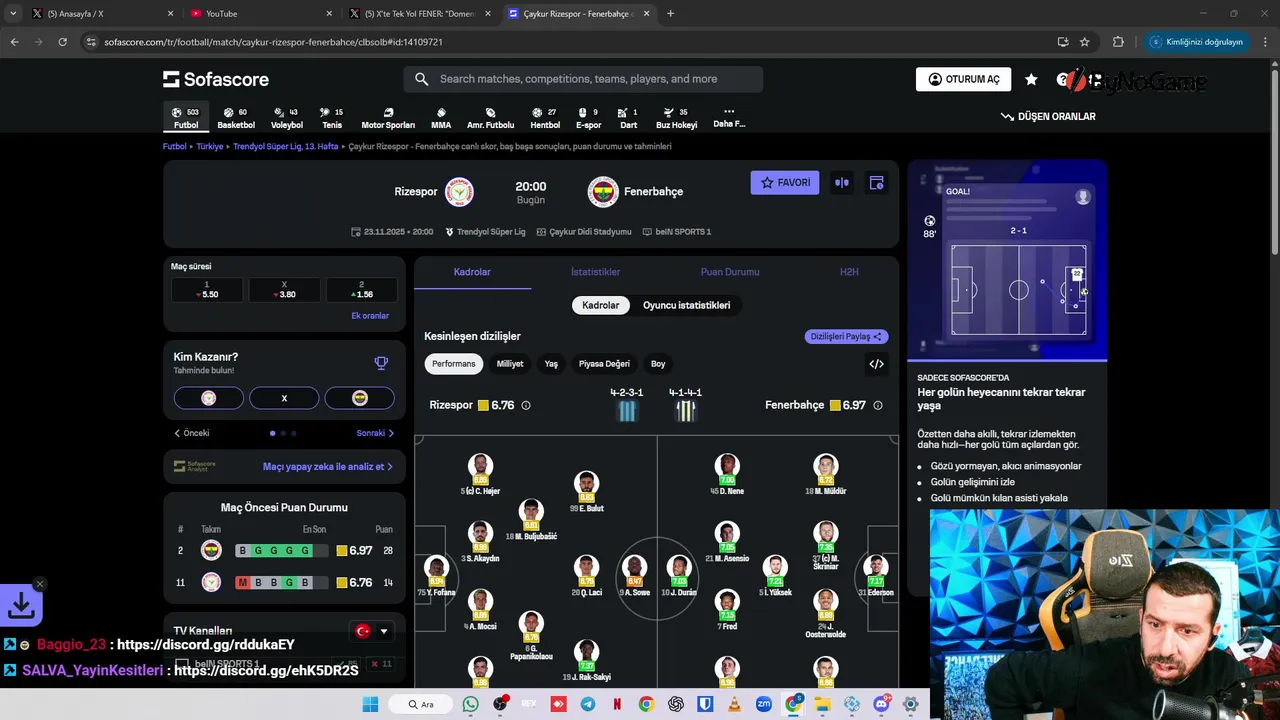Select the Milliyet lineup filter
The height and width of the screenshot is (720, 1280).
510,364
